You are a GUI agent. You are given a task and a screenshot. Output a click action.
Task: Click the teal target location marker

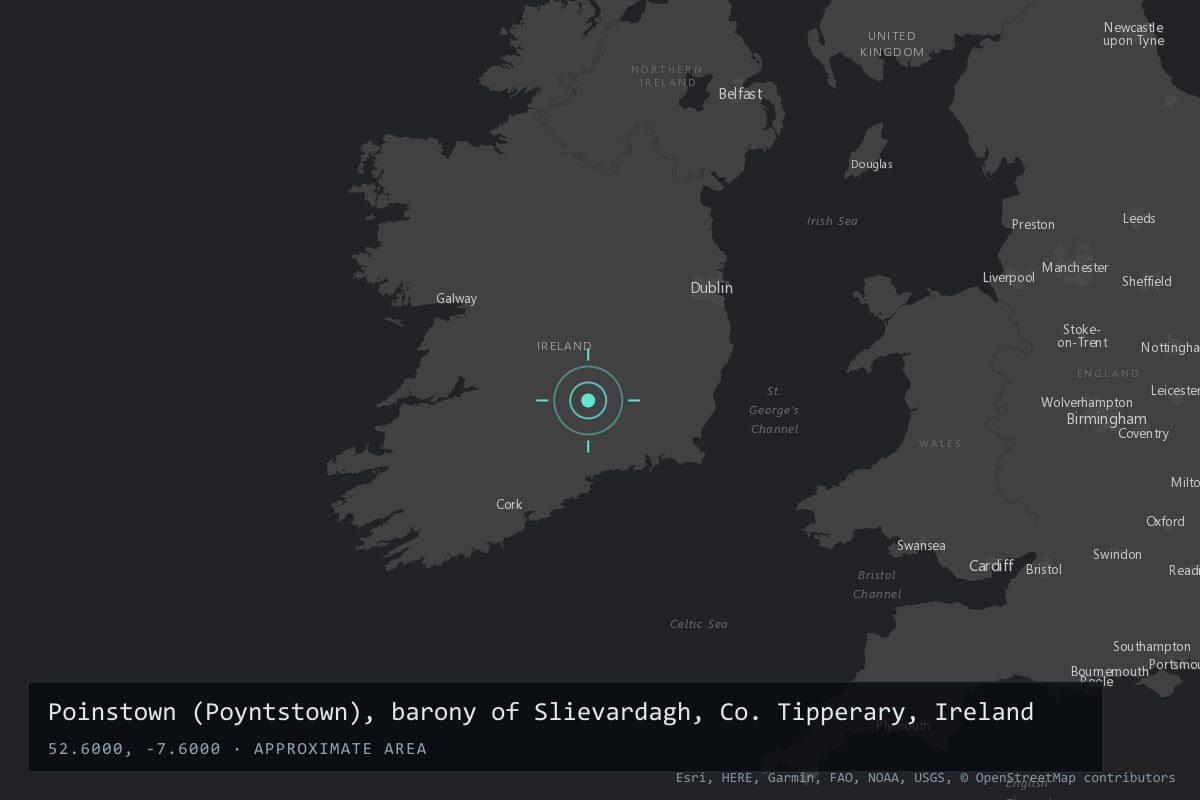coord(588,400)
